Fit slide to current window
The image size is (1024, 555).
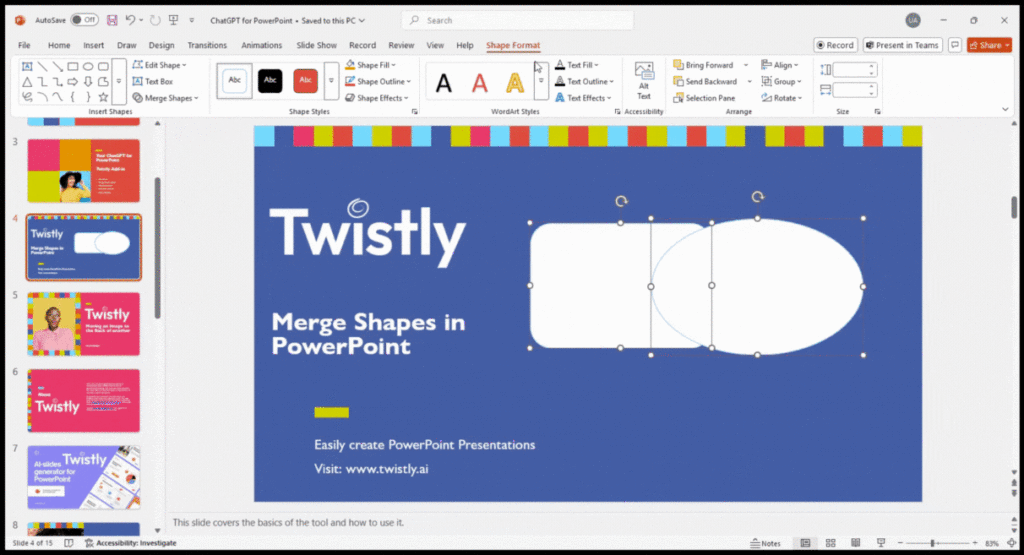click(1012, 543)
